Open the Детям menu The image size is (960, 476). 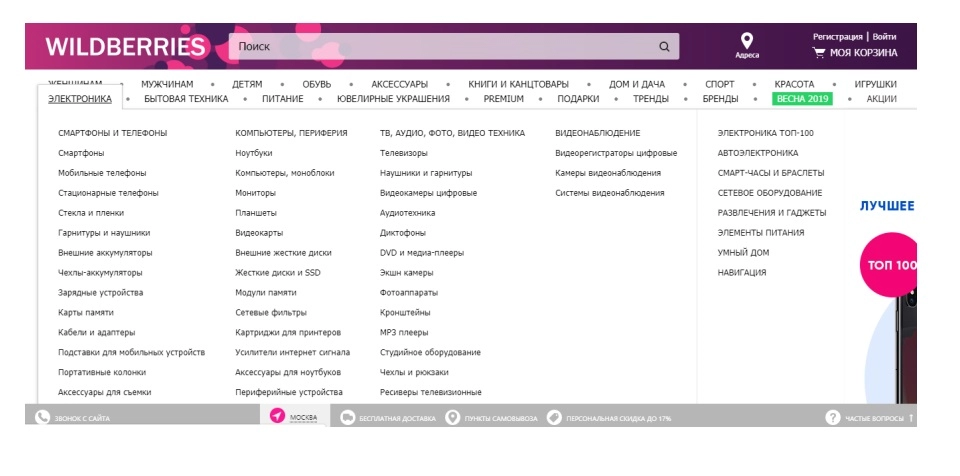point(247,85)
